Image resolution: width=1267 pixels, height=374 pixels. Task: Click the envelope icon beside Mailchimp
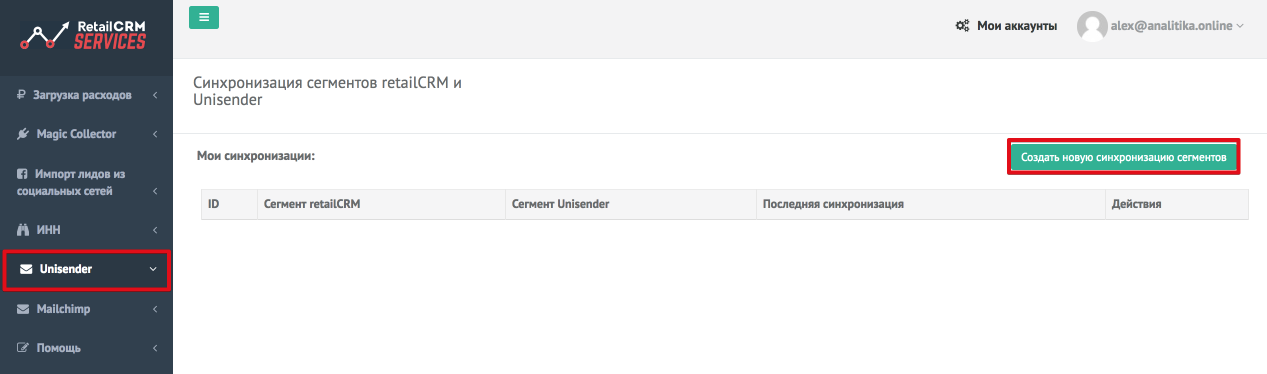coord(23,310)
